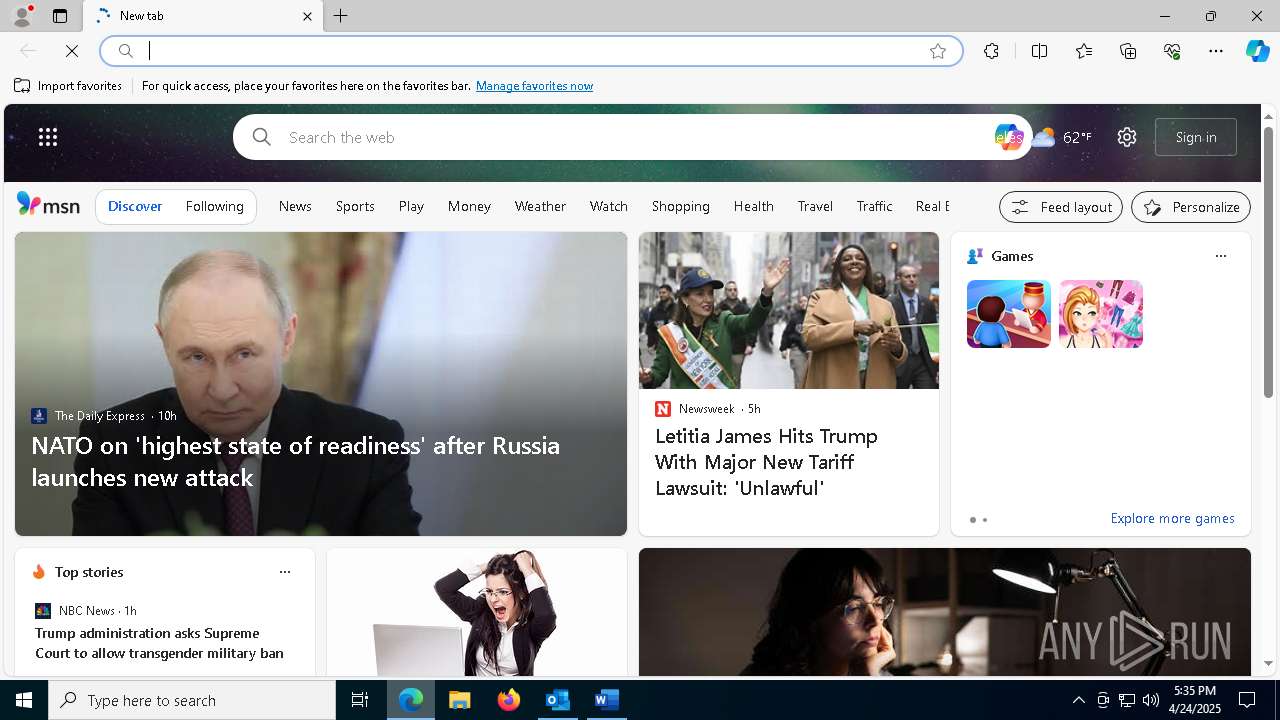Click the Personalize button

[1191, 207]
